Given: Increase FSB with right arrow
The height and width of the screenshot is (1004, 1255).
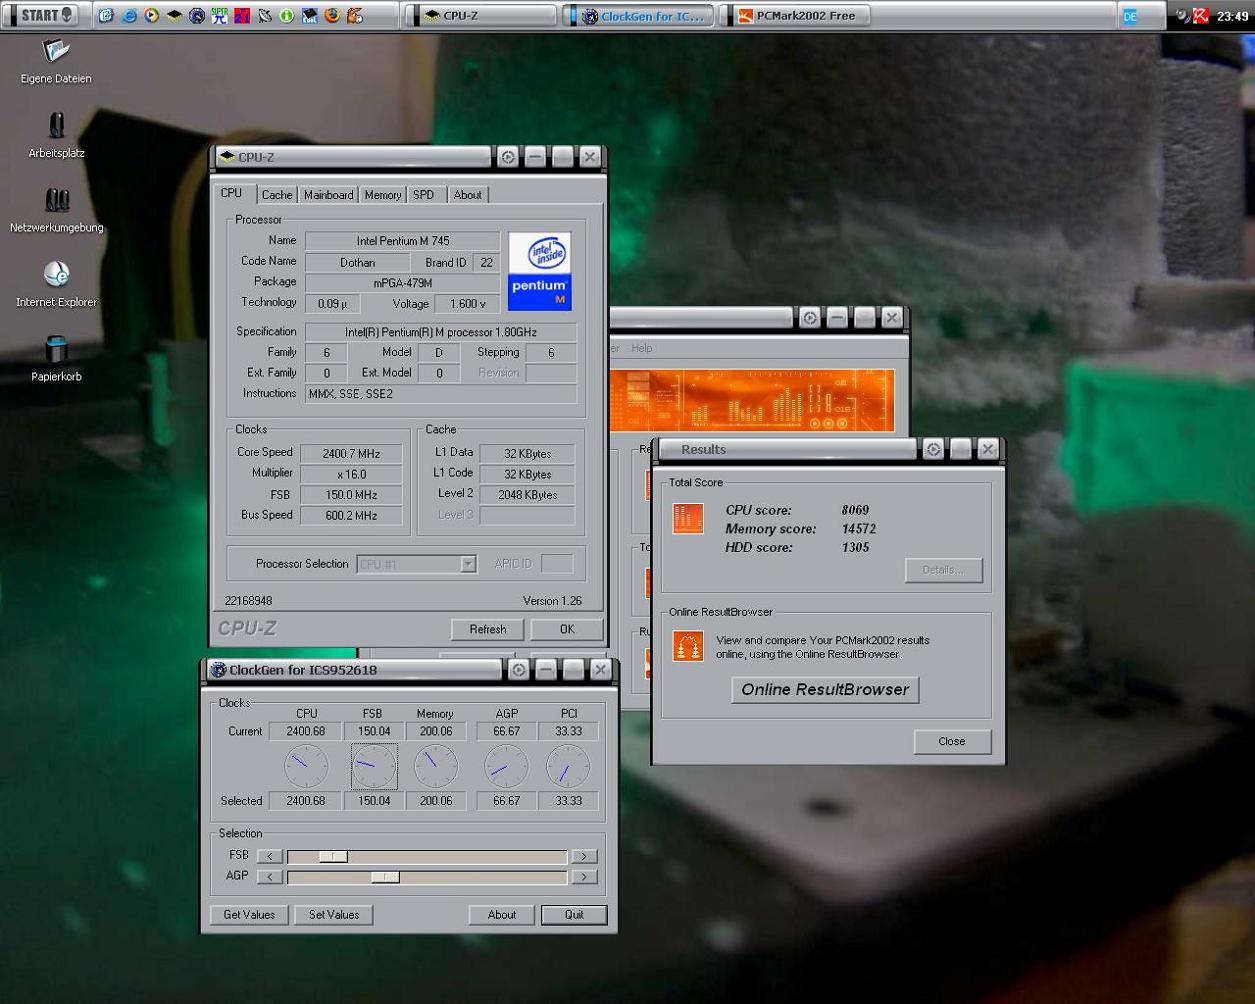Looking at the screenshot, I should click(x=584, y=857).
